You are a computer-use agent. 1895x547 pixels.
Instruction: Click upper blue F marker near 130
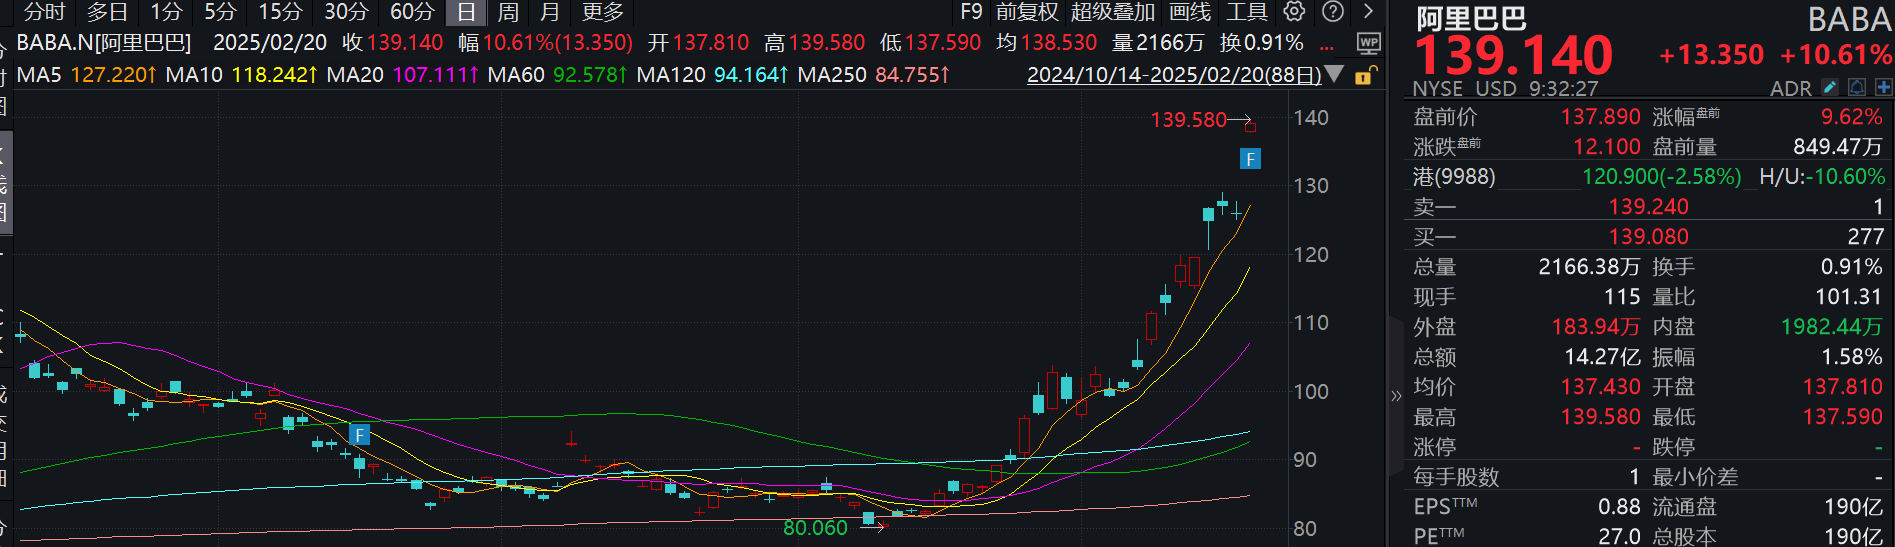click(x=1250, y=159)
